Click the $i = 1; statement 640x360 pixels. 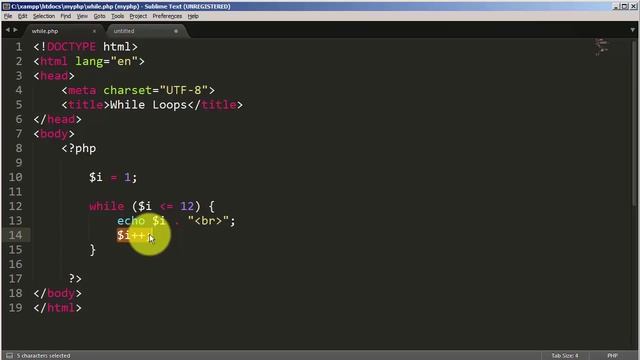(x=113, y=178)
